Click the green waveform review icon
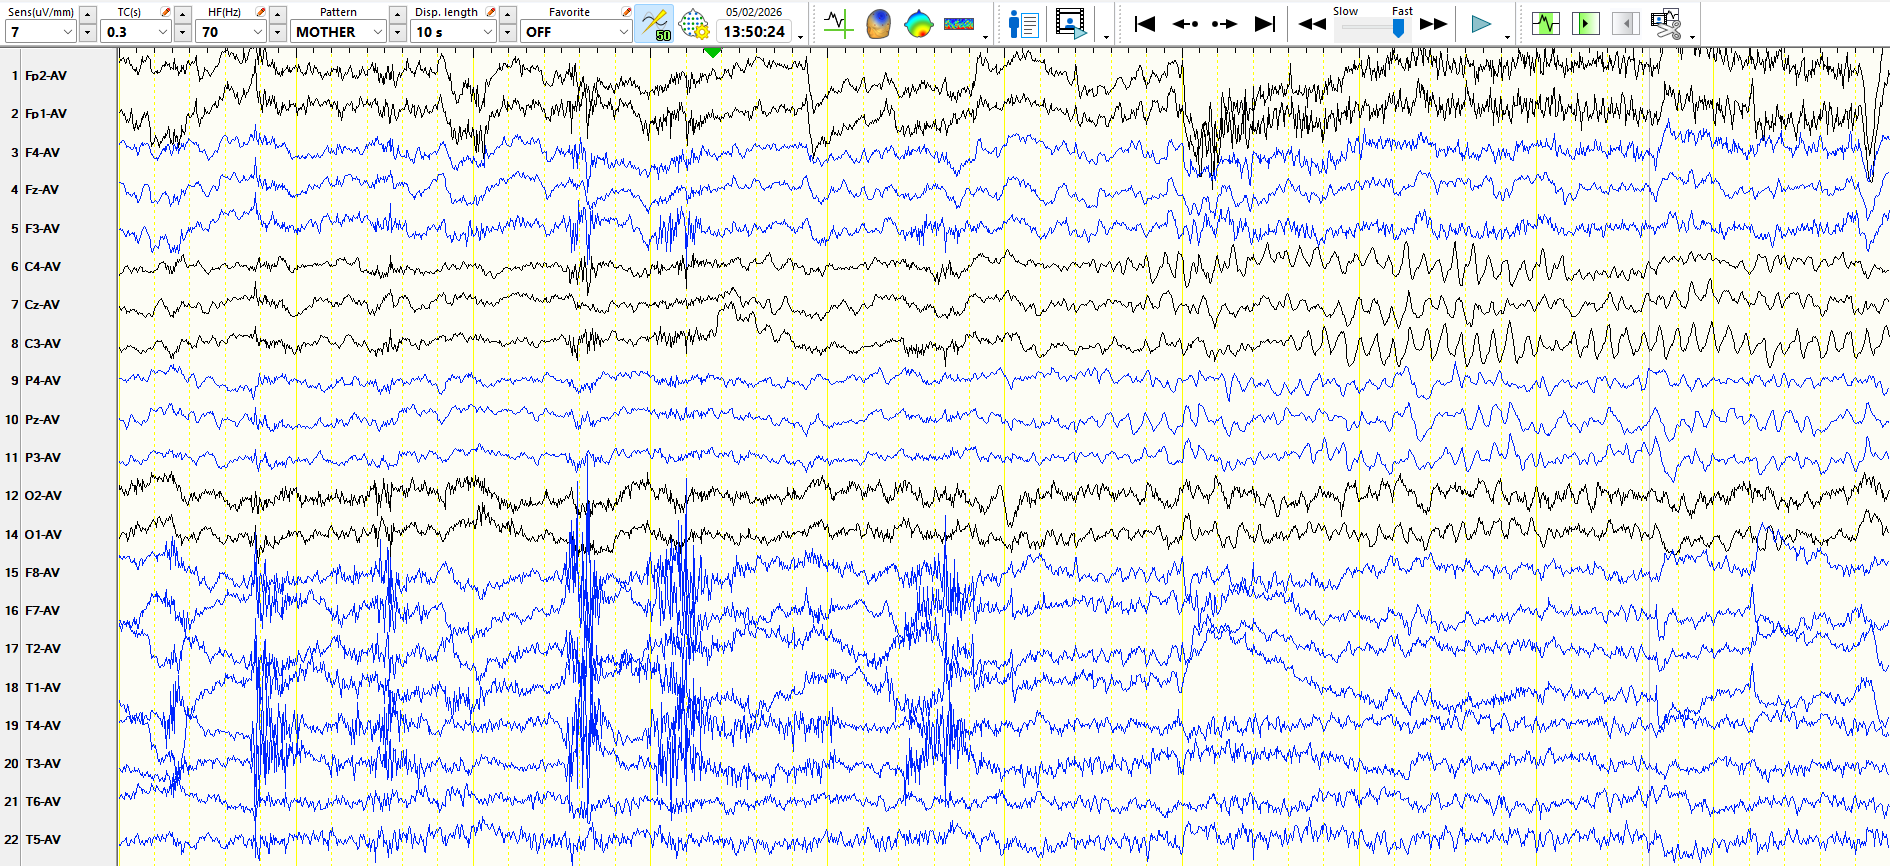1890x866 pixels. click(1546, 23)
